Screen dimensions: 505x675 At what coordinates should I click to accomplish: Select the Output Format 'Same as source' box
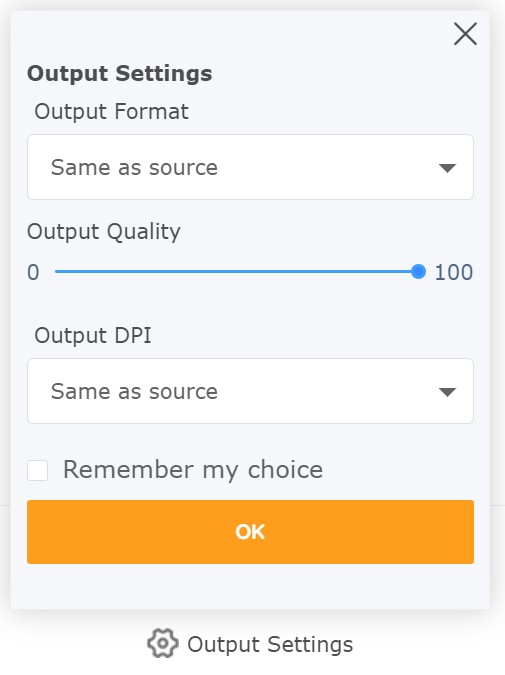point(250,167)
